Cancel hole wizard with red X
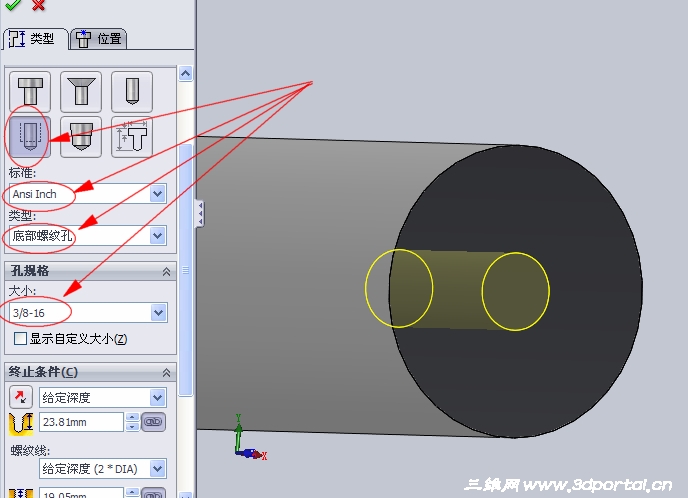The image size is (688, 498). 39,4
